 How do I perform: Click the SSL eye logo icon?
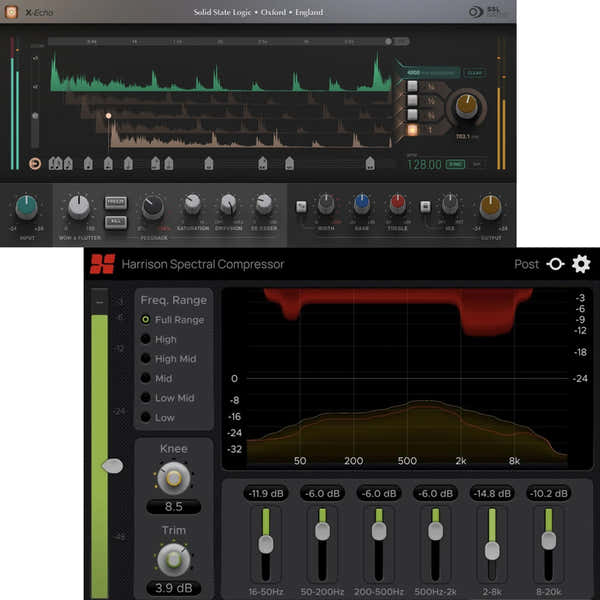(x=476, y=12)
